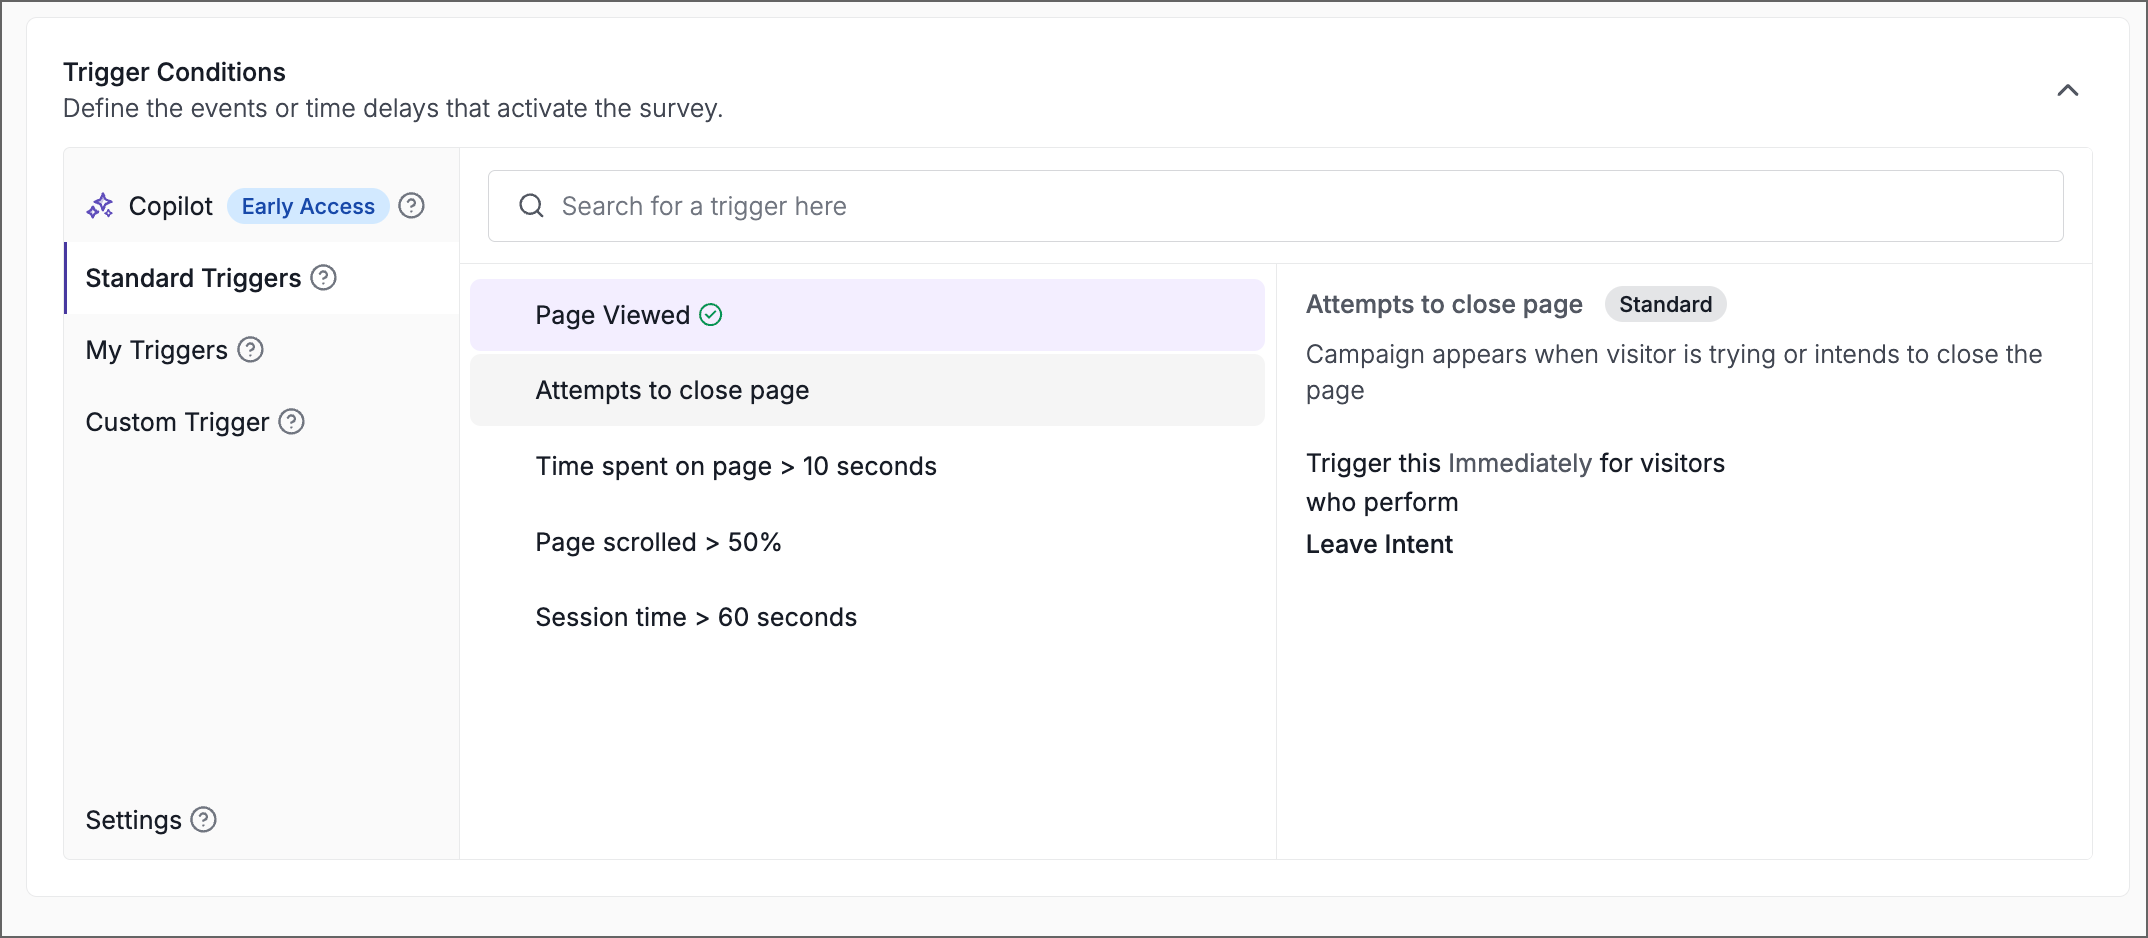The image size is (2148, 938).
Task: Open the Settings help icon
Action: pyautogui.click(x=205, y=820)
